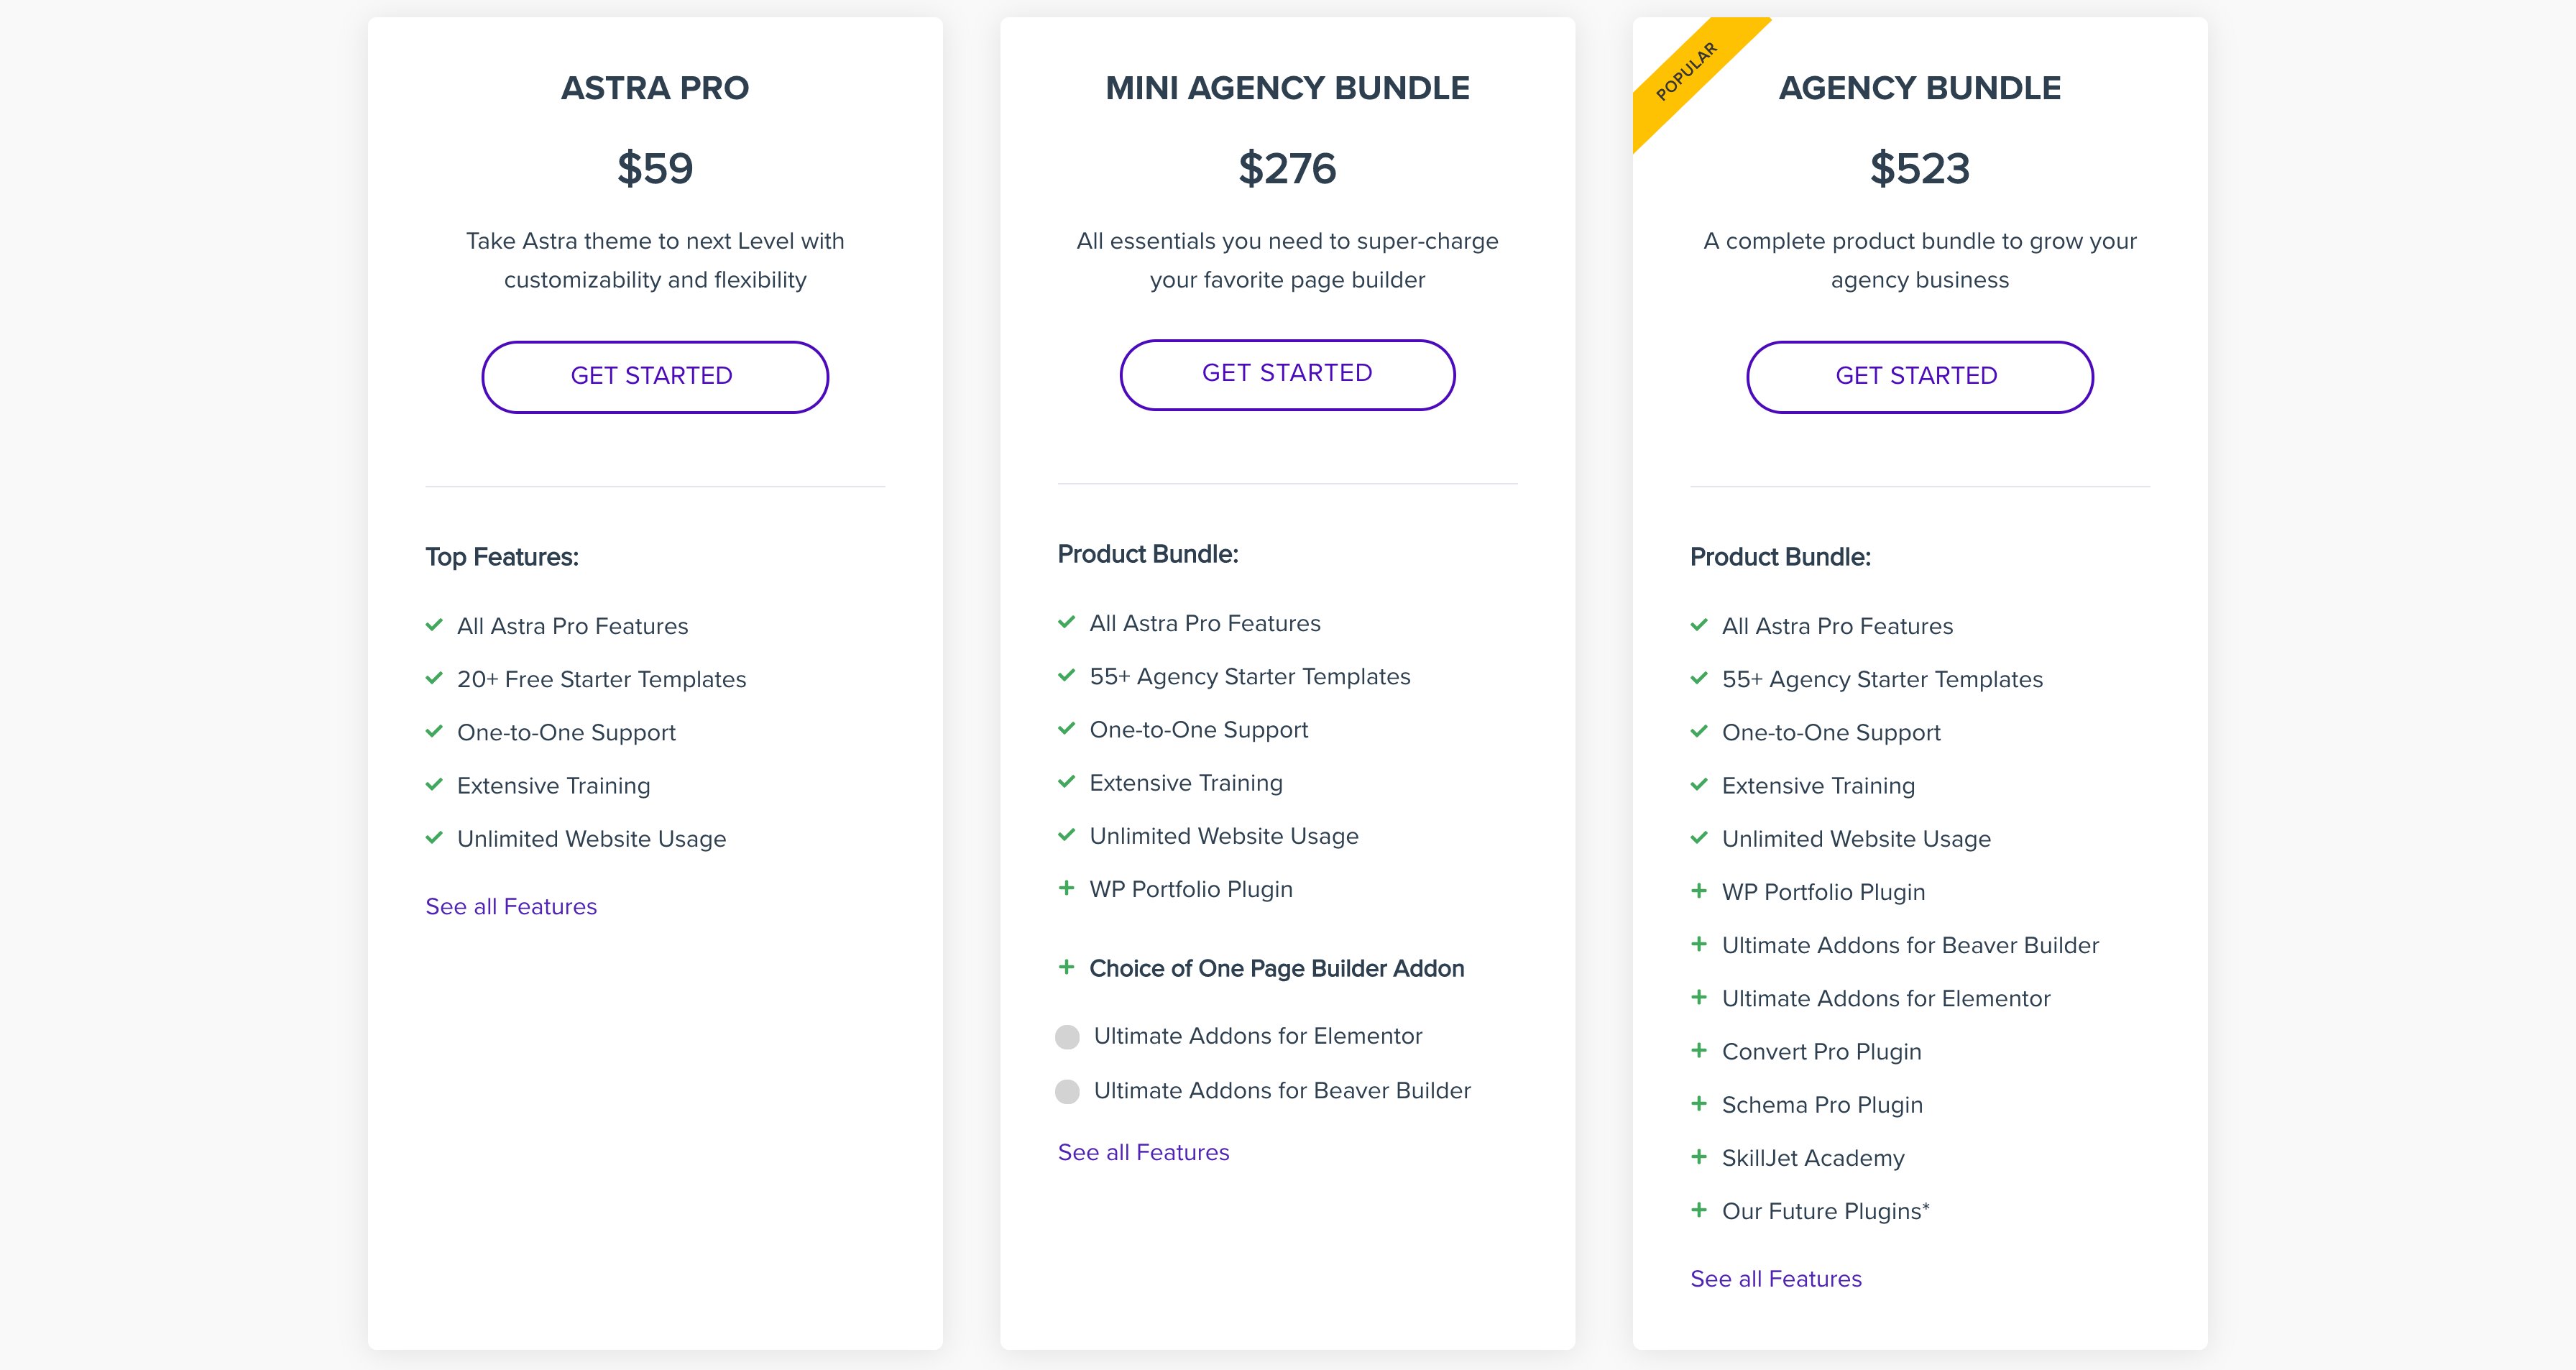Click the plus icon beside SkillJet Academy
Image resolution: width=2576 pixels, height=1370 pixels.
click(x=1700, y=1157)
